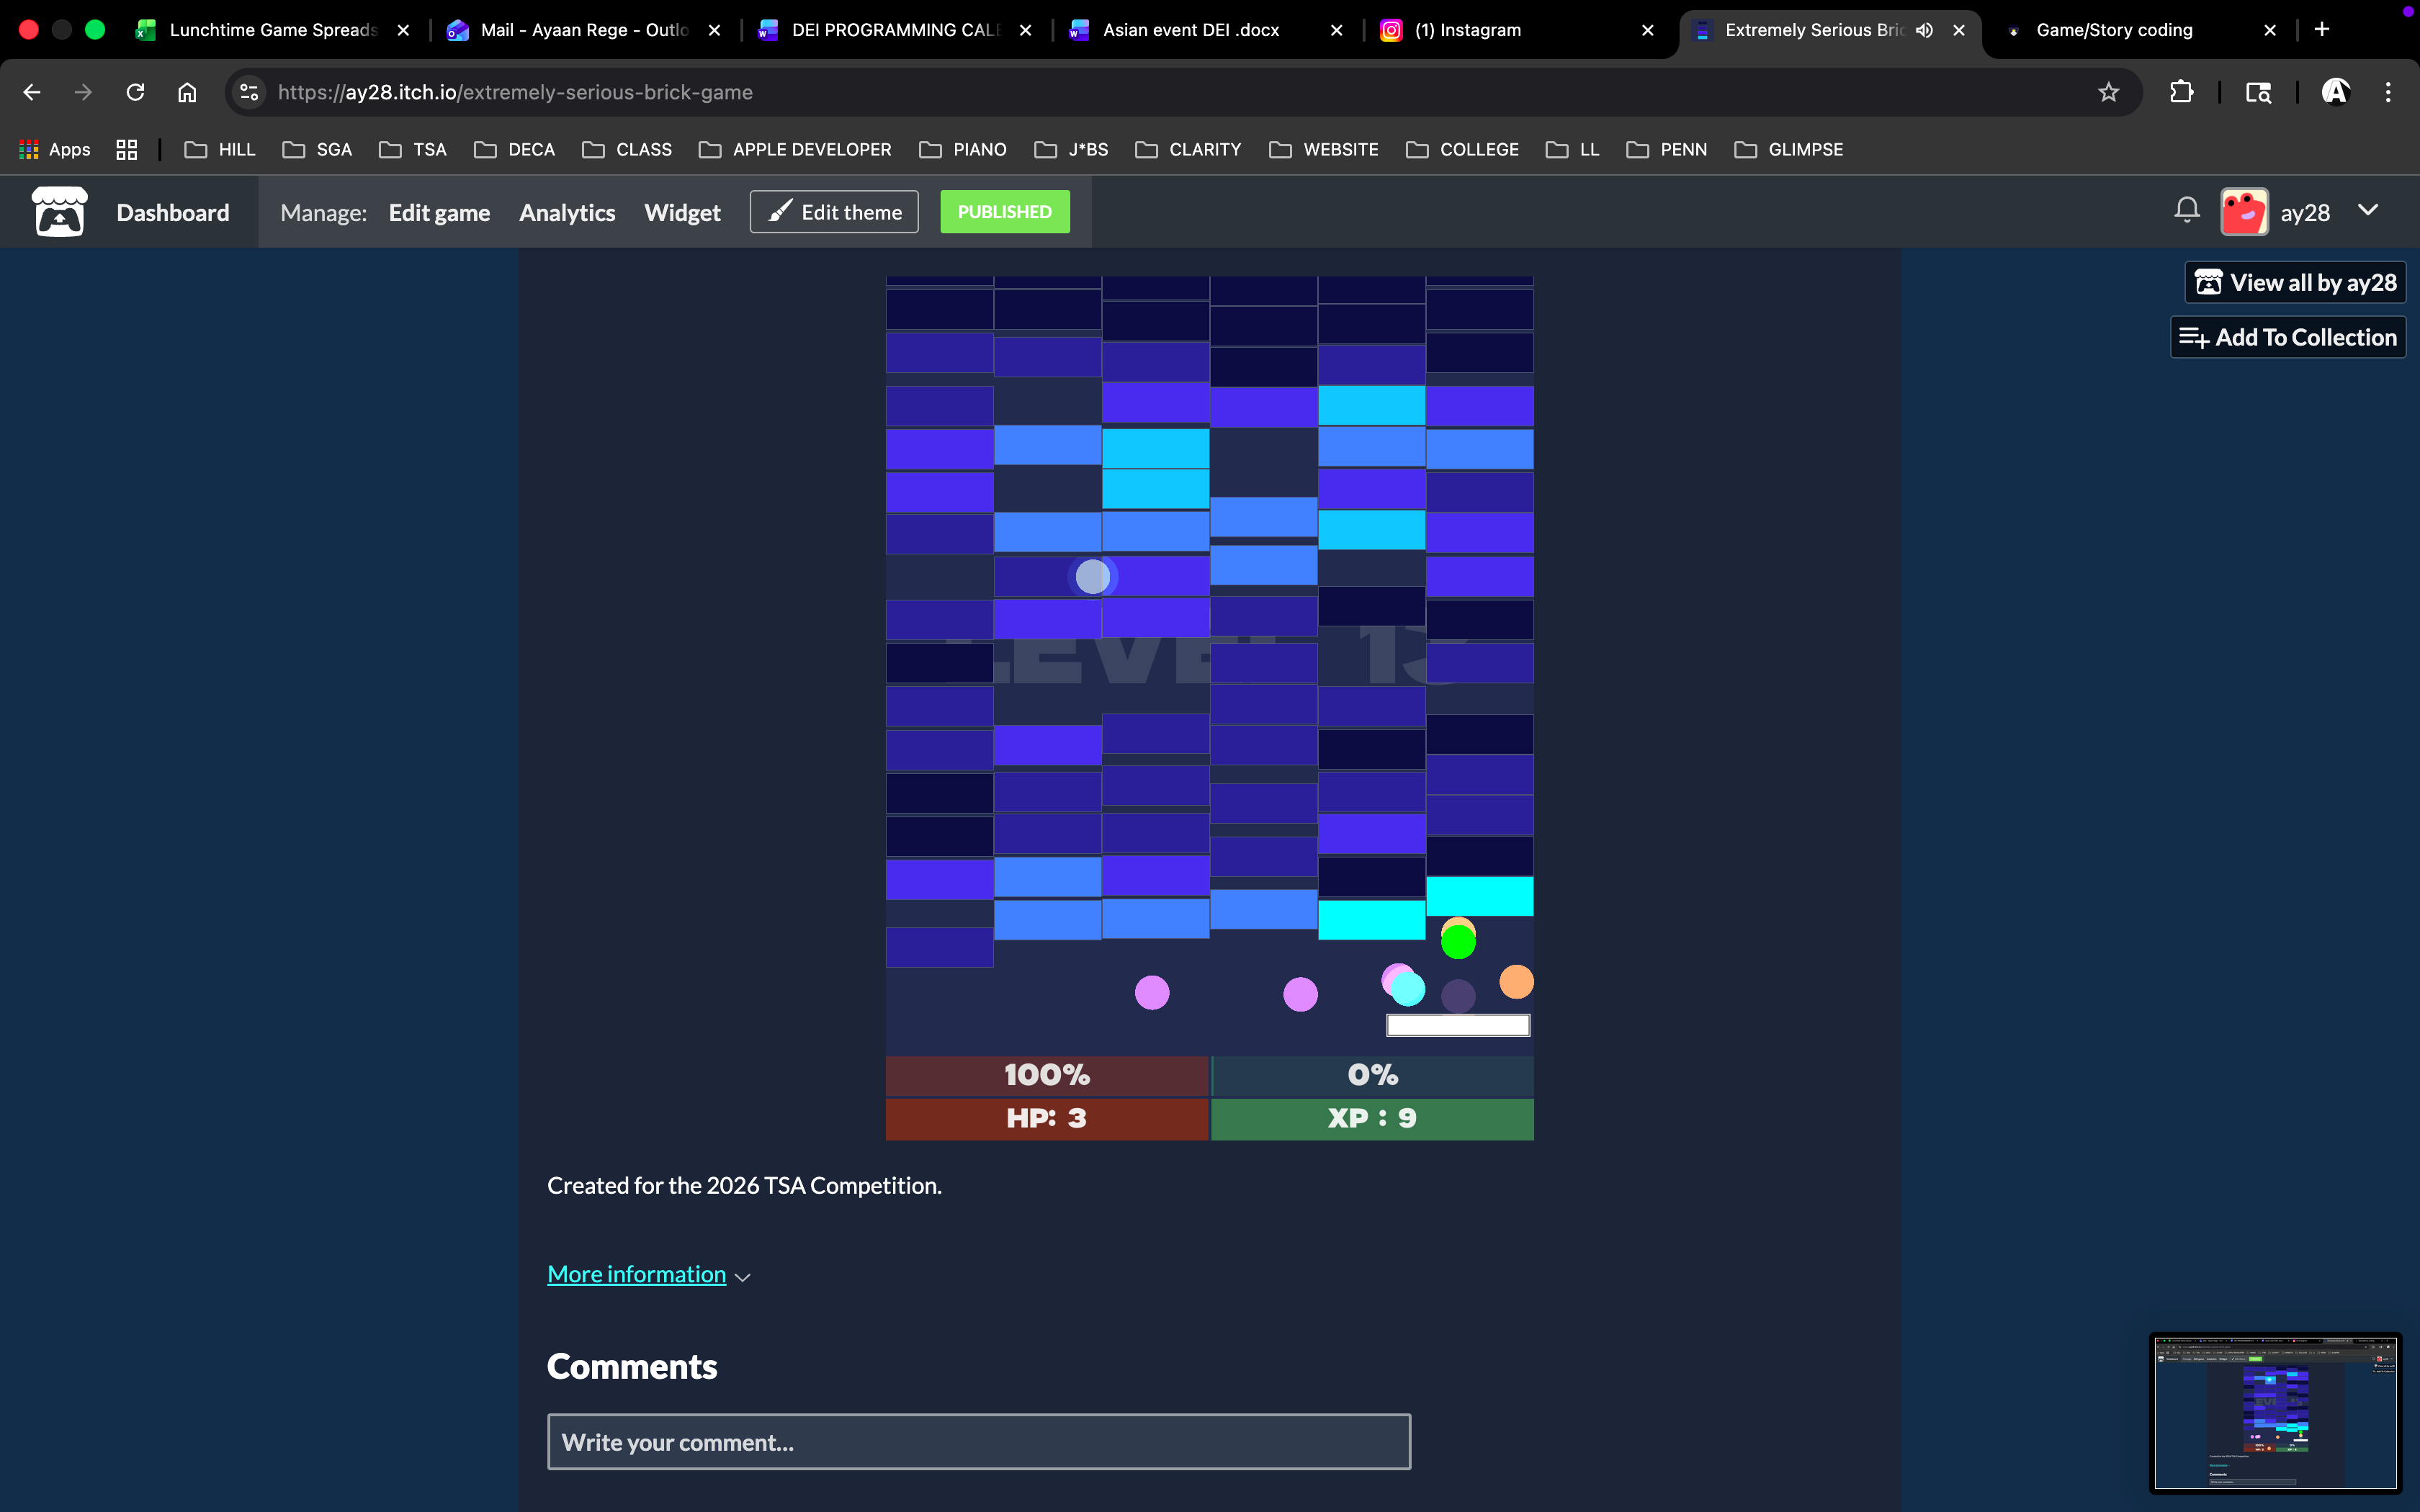This screenshot has height=1512, width=2420.
Task: Expand the ay28 account dropdown arrow
Action: 2368,210
